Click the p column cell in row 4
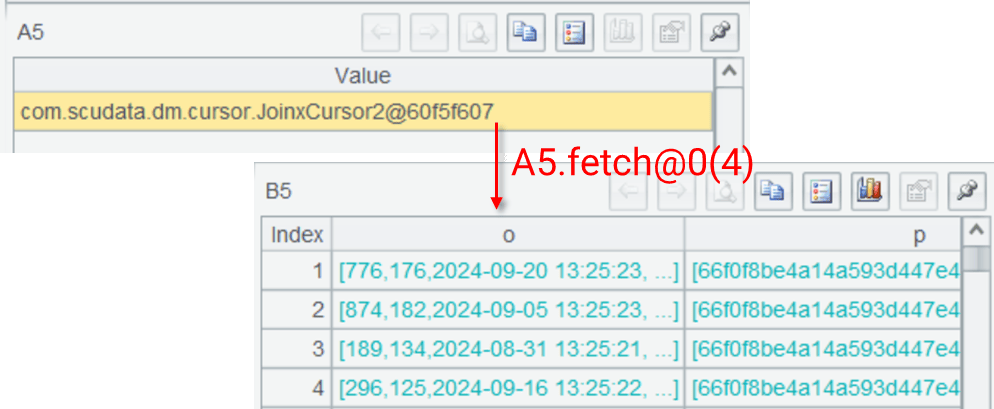Image resolution: width=994 pixels, height=409 pixels. [823, 387]
